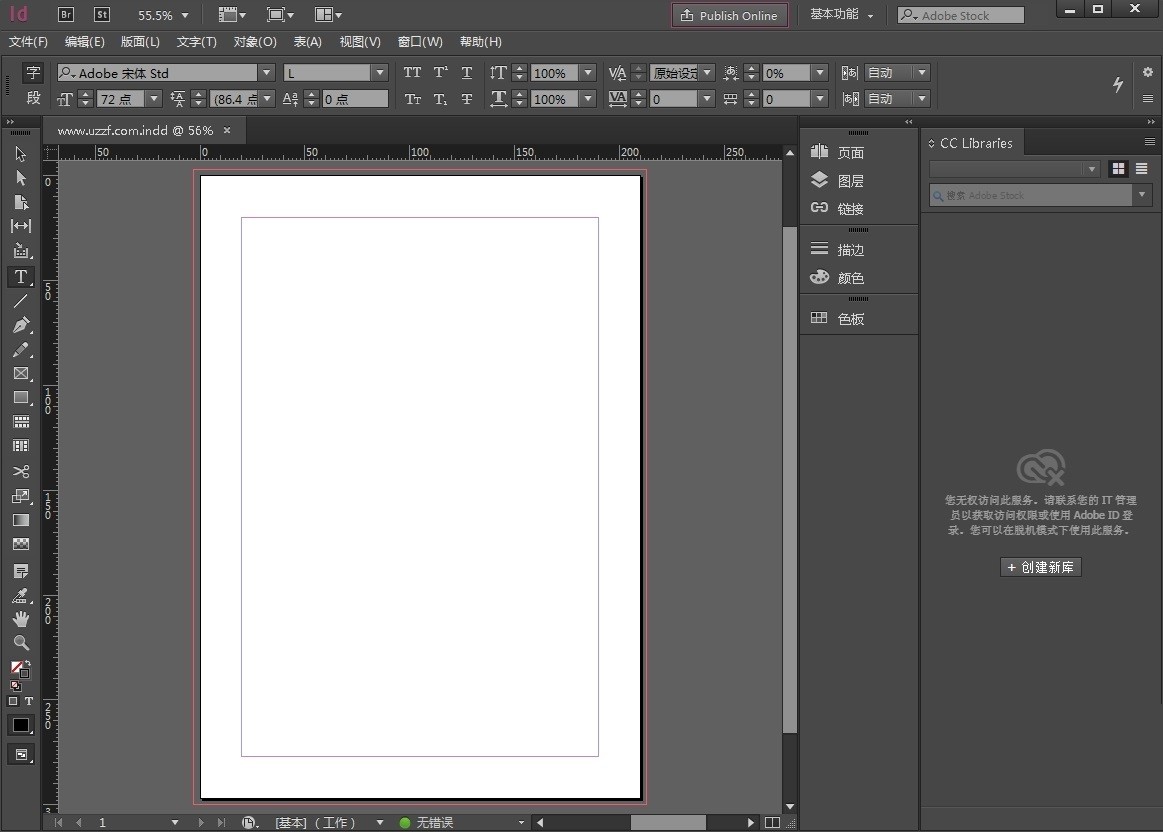Select the Hand tool
1163x832 pixels.
(x=21, y=618)
